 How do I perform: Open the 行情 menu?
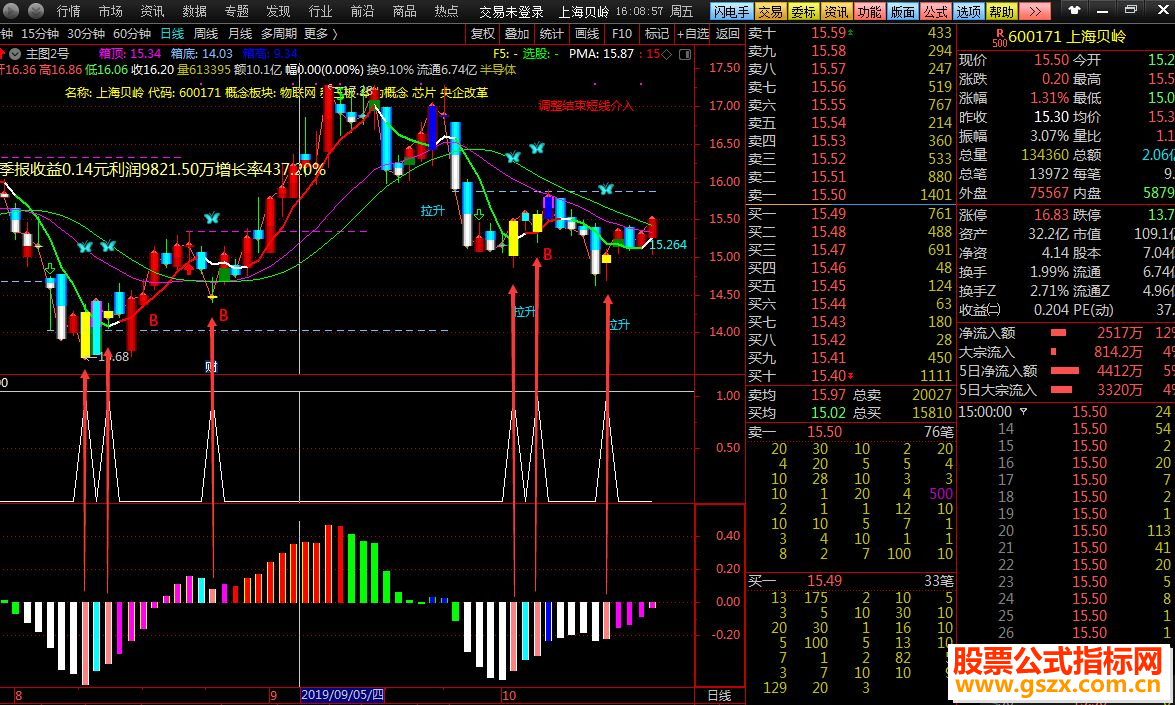click(68, 11)
